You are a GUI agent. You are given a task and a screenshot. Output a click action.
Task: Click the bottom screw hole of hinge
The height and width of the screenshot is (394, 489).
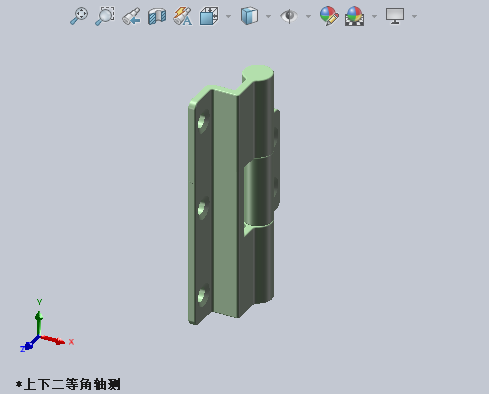pyautogui.click(x=203, y=294)
